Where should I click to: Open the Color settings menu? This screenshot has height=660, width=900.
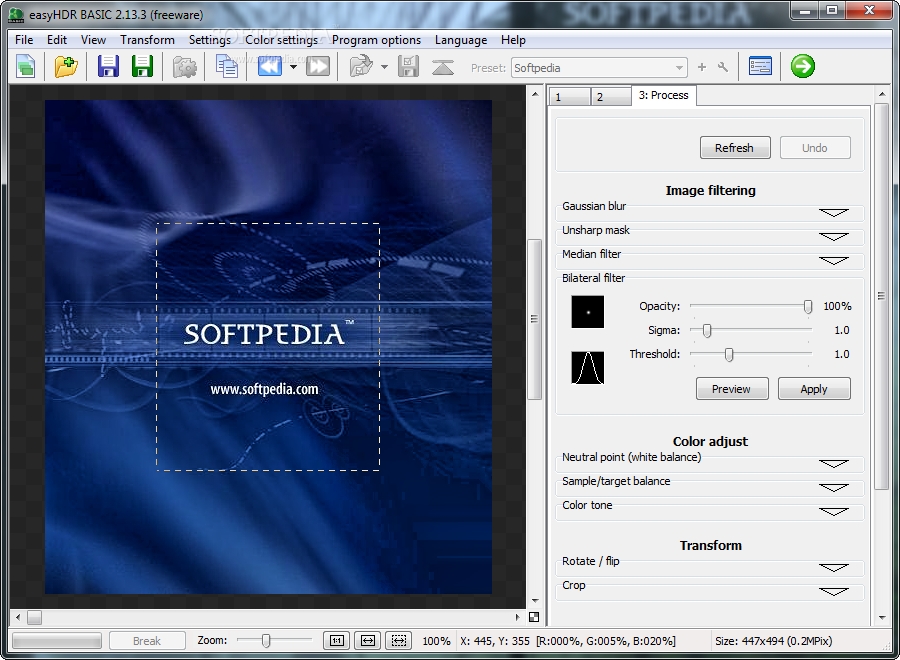(281, 40)
